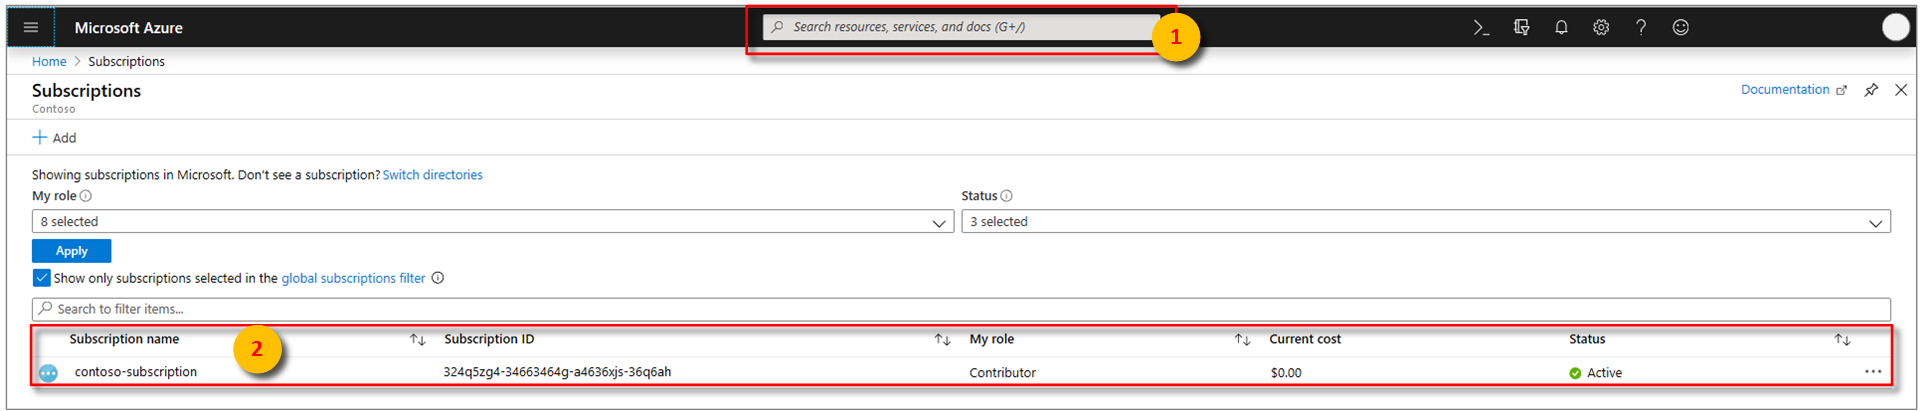Click the Status column header

point(1587,340)
